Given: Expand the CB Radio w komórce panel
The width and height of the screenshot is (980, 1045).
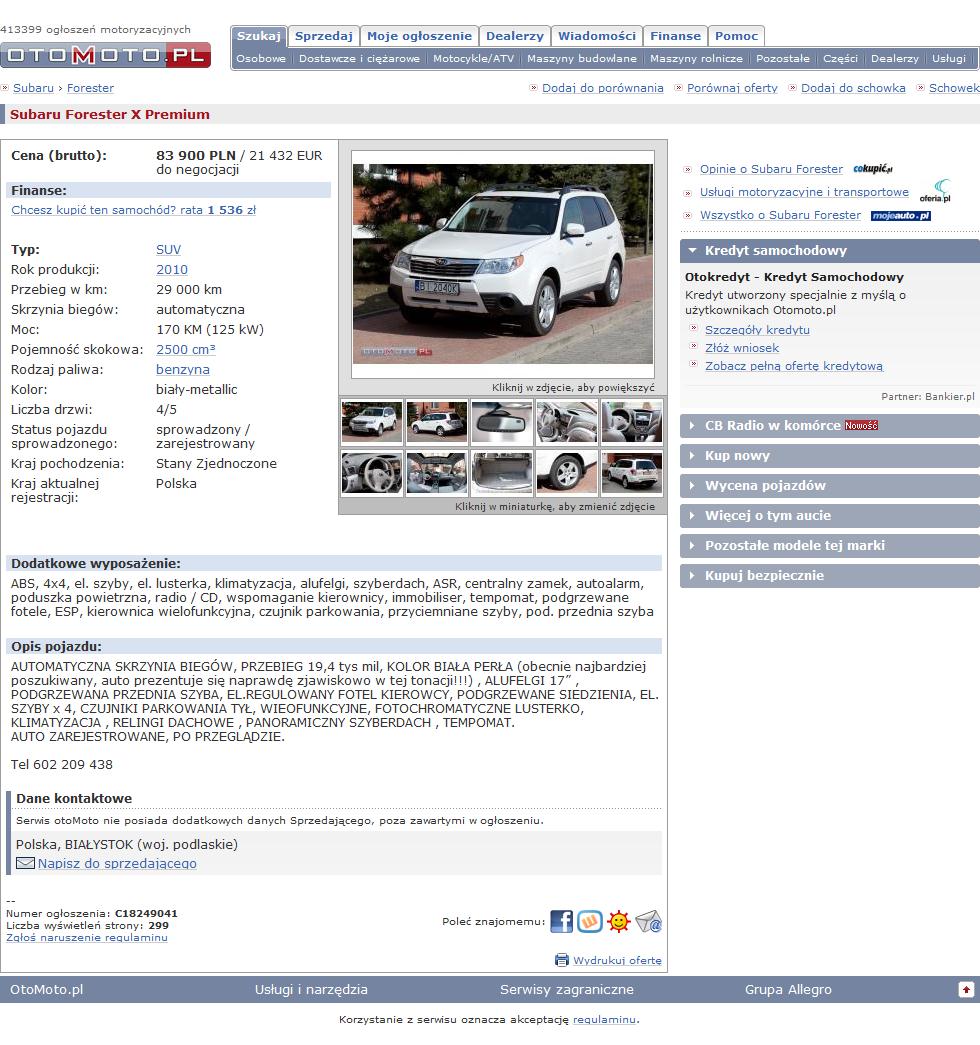Looking at the screenshot, I should [x=829, y=426].
